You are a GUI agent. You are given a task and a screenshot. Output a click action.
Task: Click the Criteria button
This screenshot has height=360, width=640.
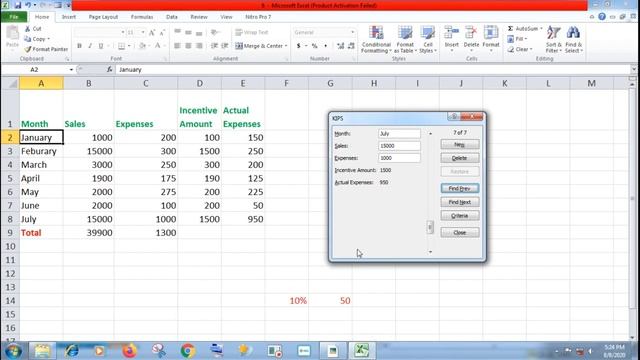click(460, 216)
